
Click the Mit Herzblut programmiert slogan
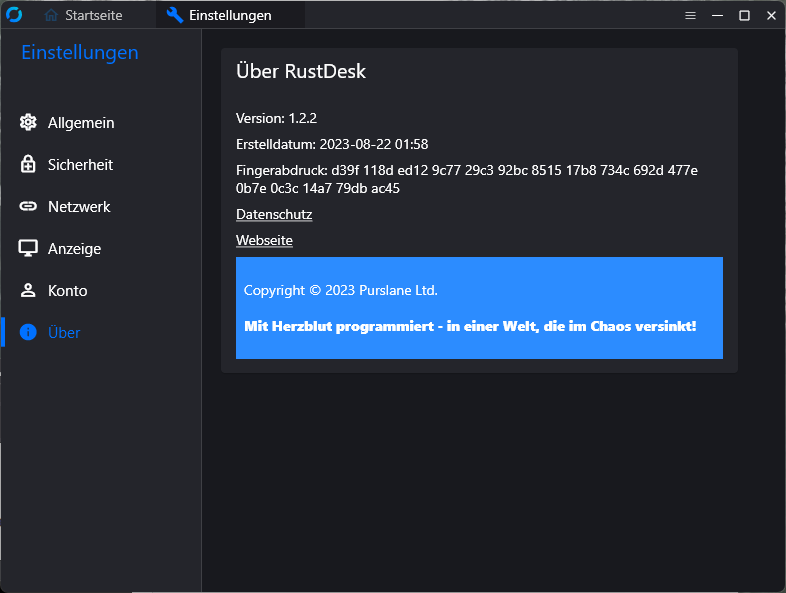tap(470, 326)
